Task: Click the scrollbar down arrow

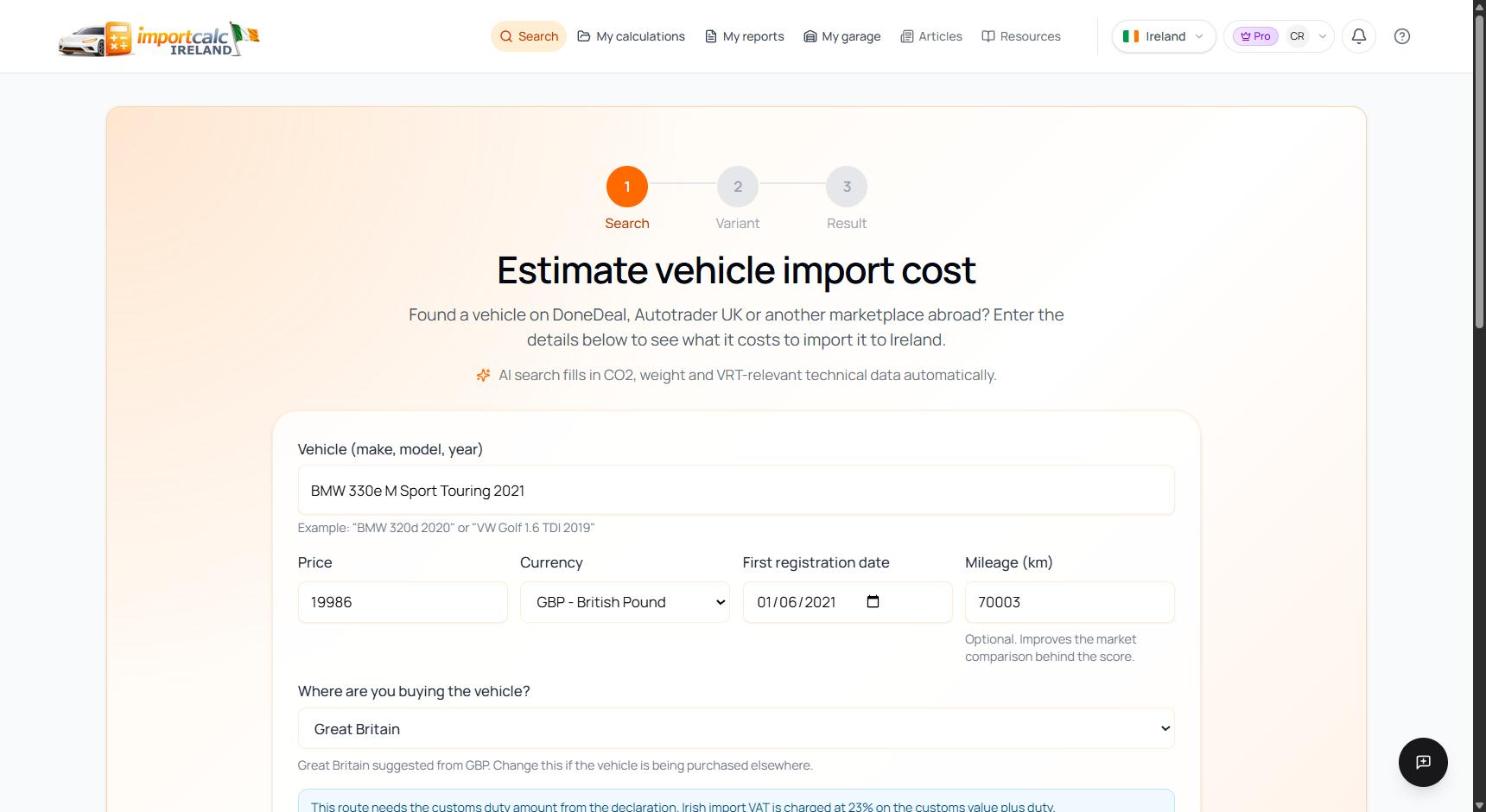Action: 1480,805
